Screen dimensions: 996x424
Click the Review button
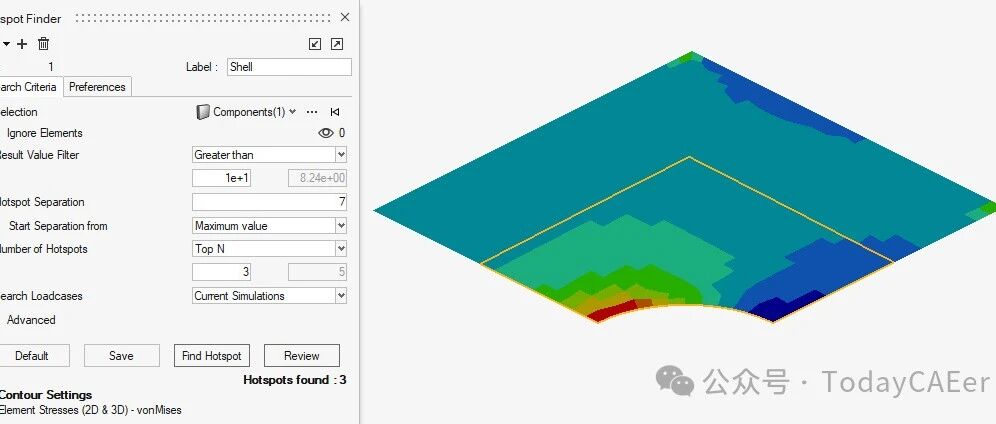click(x=302, y=355)
